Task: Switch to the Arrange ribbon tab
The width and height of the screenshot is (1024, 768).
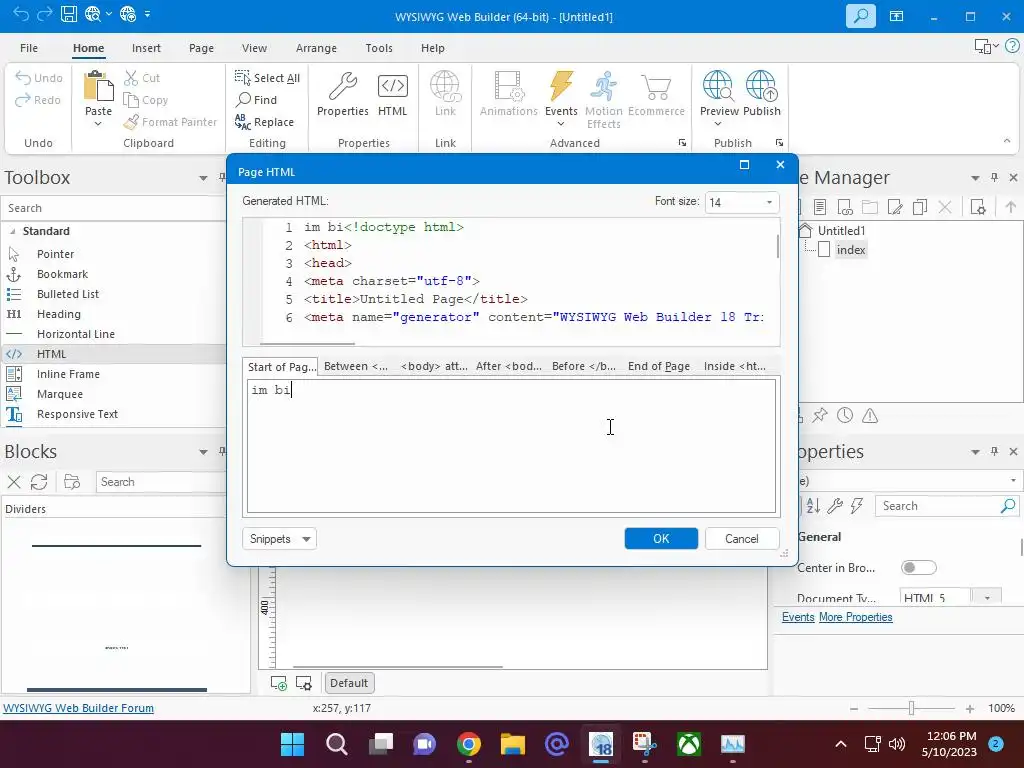Action: tap(316, 48)
